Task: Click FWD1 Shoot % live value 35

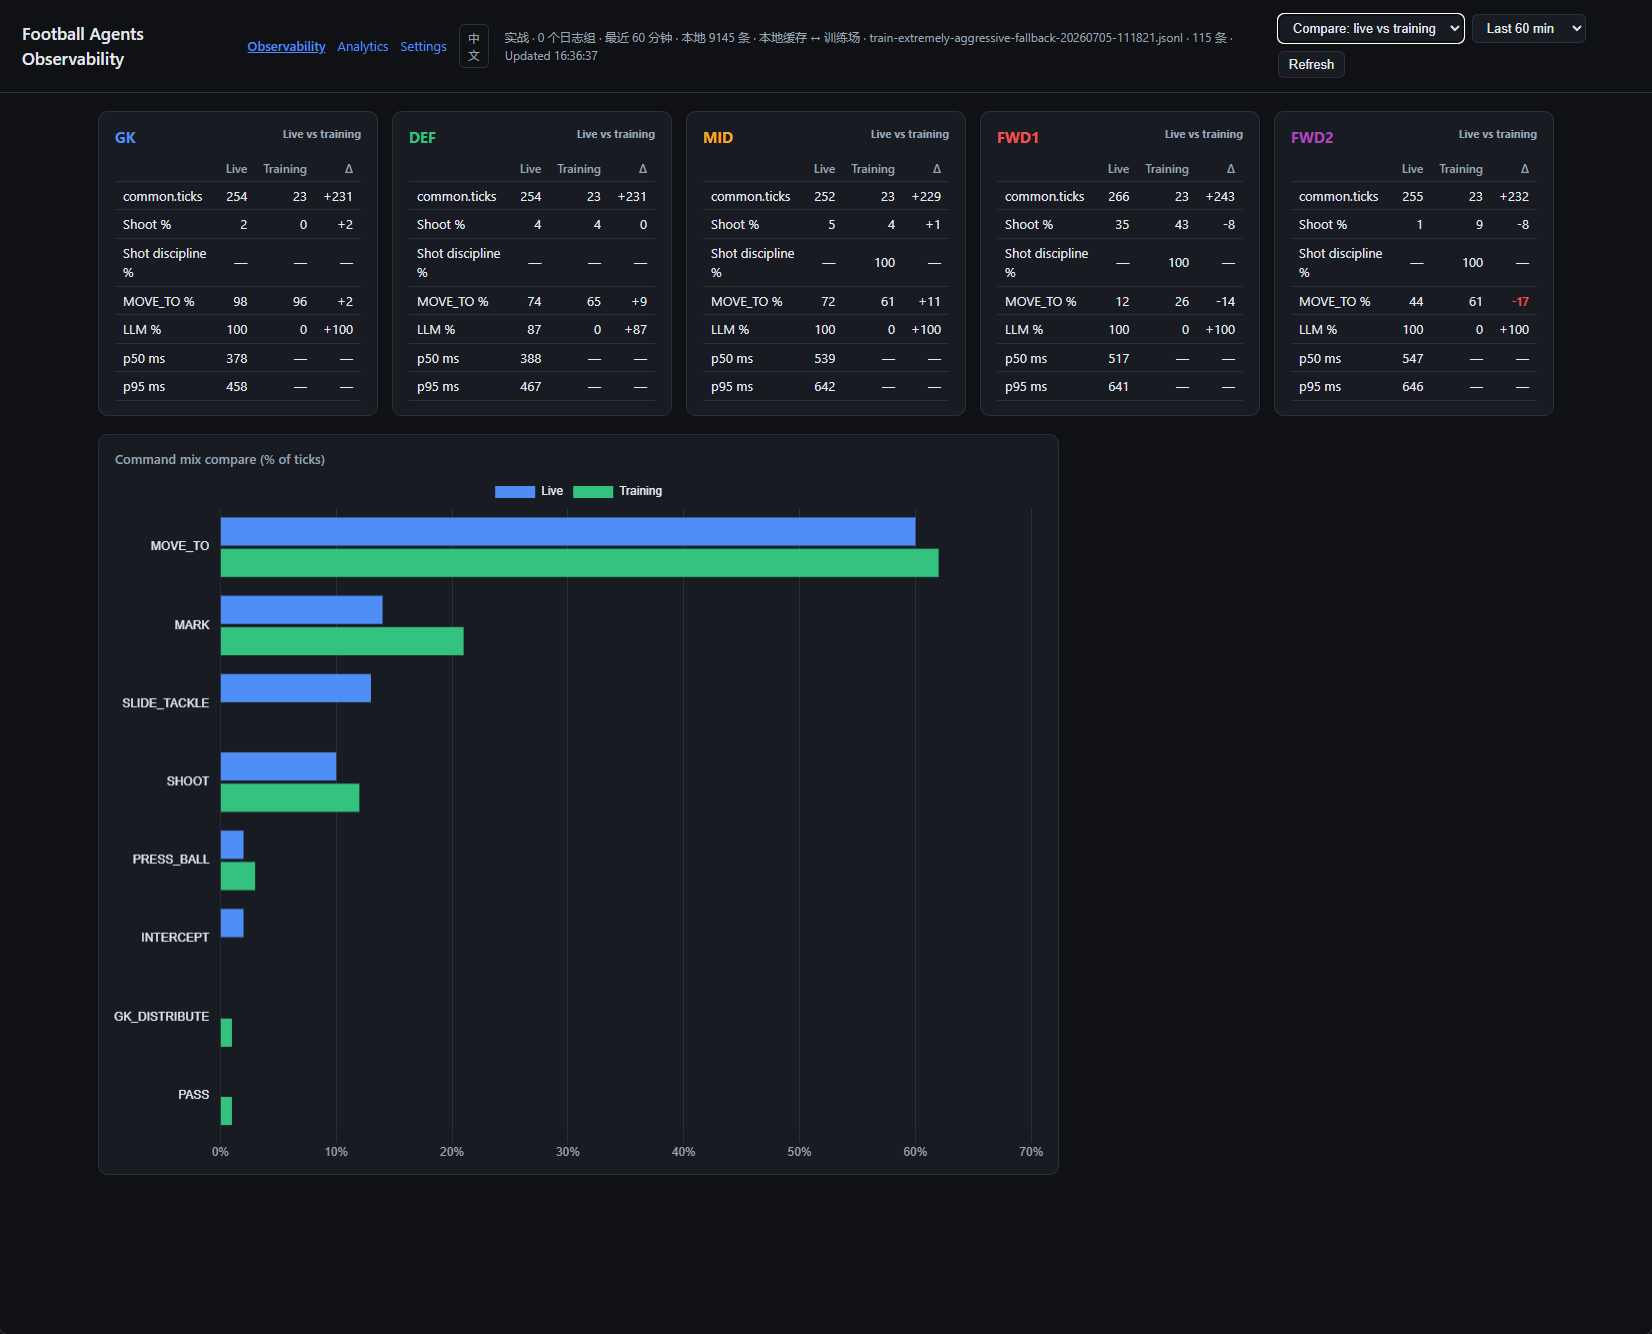Action: [1122, 225]
